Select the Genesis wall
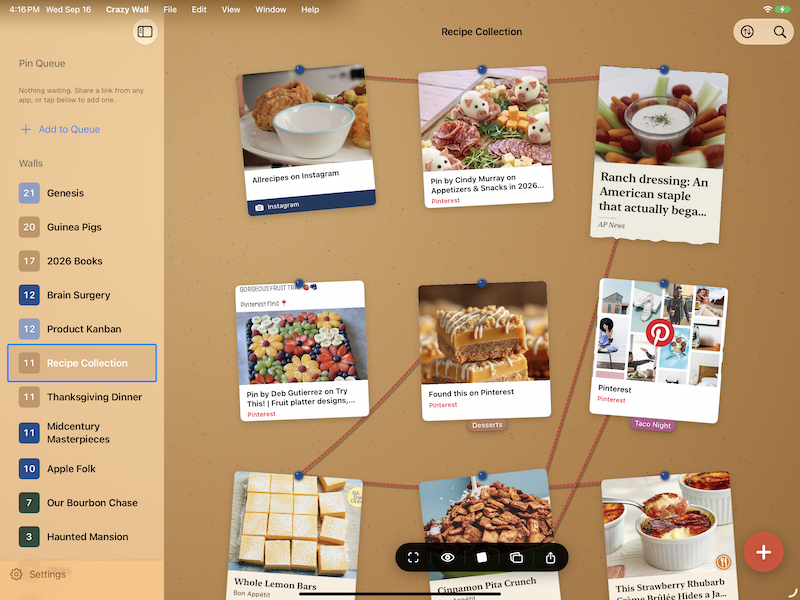 82,193
